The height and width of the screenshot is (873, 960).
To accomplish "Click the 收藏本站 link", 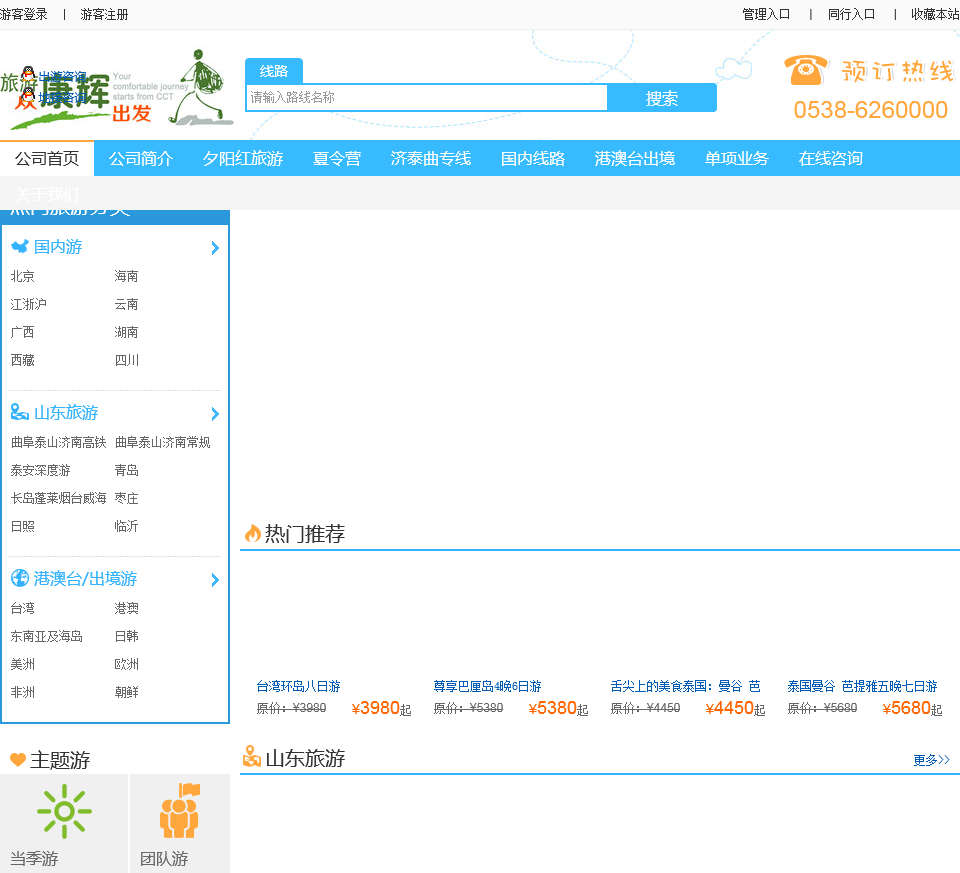I will (935, 14).
